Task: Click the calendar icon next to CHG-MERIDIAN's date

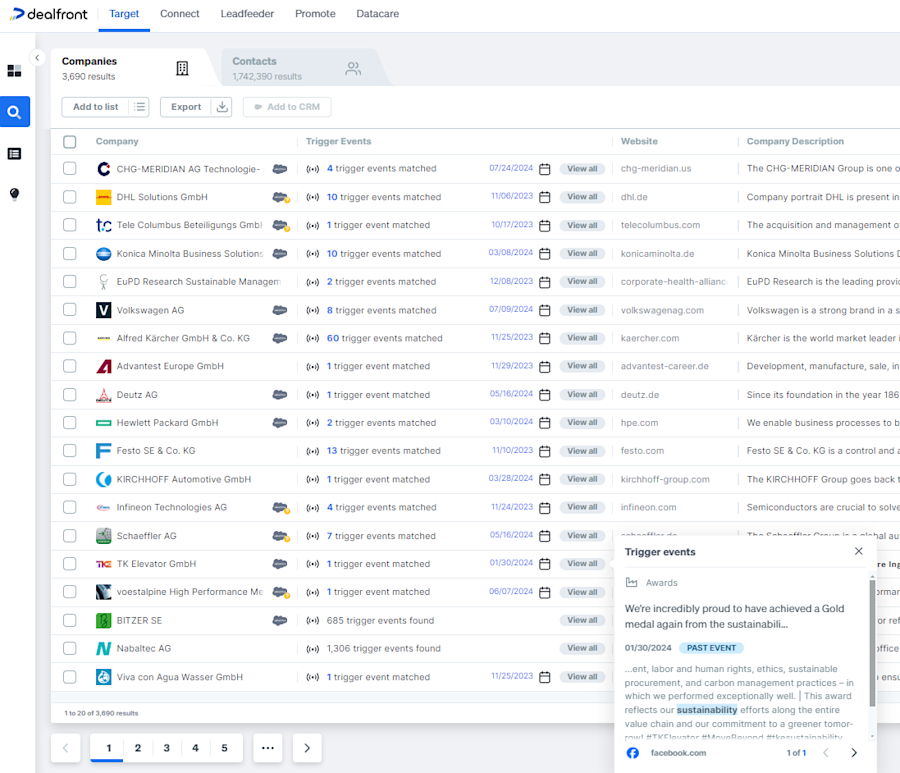Action: click(x=544, y=168)
